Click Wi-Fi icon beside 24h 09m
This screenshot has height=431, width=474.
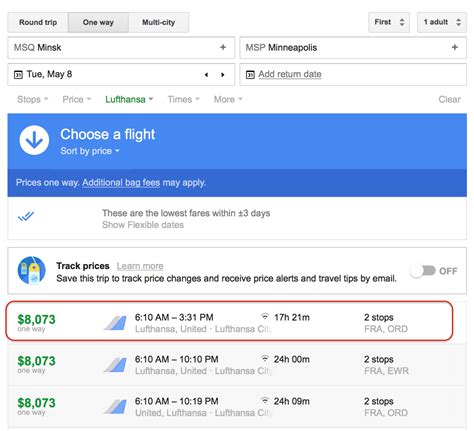pos(265,400)
